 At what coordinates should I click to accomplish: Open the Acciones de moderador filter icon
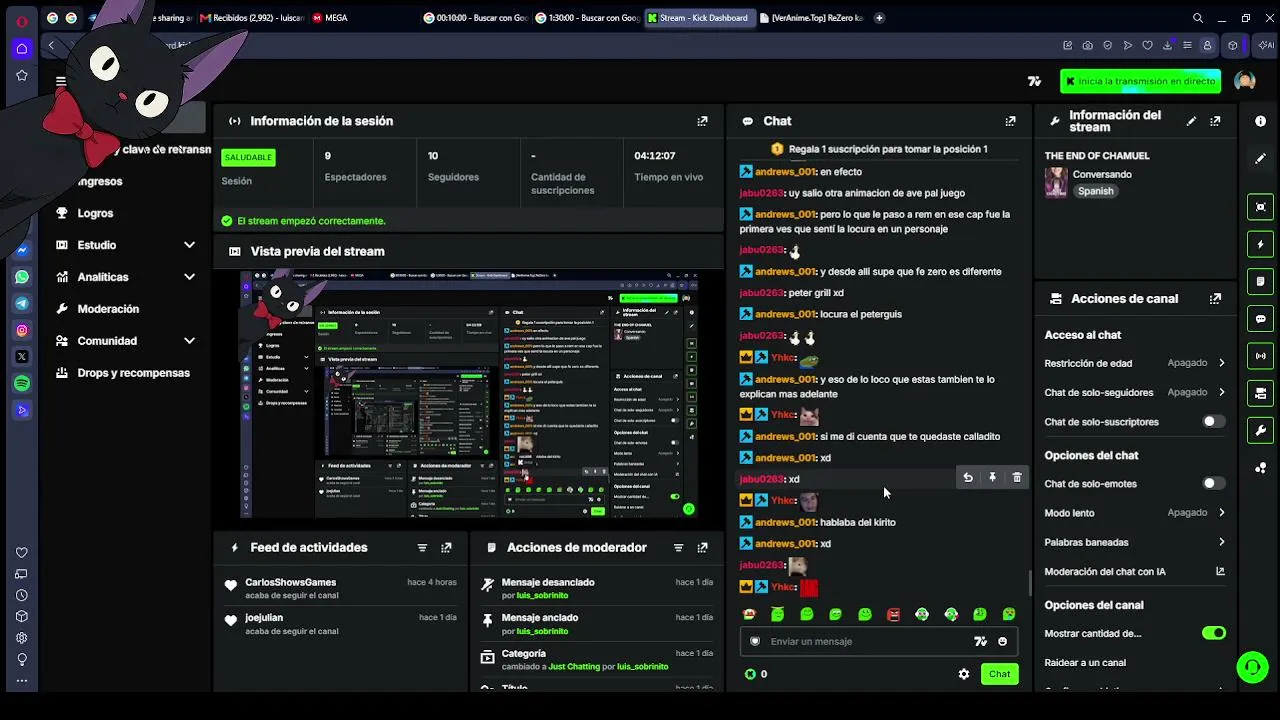click(x=678, y=548)
